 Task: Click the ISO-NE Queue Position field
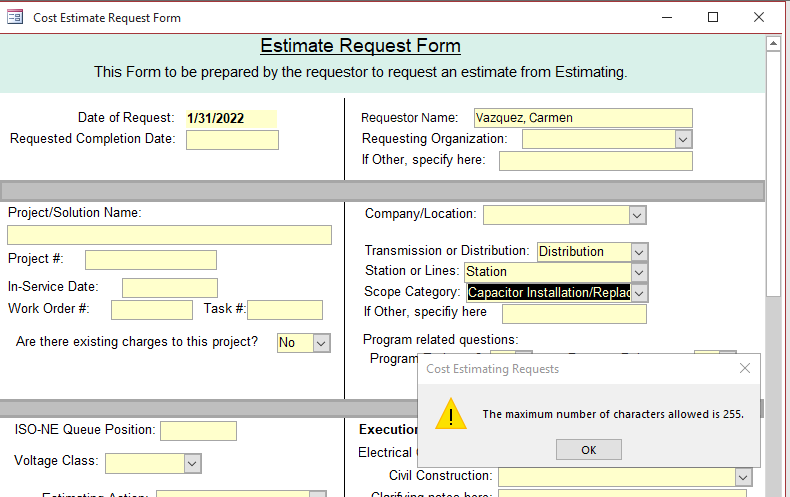[198, 431]
